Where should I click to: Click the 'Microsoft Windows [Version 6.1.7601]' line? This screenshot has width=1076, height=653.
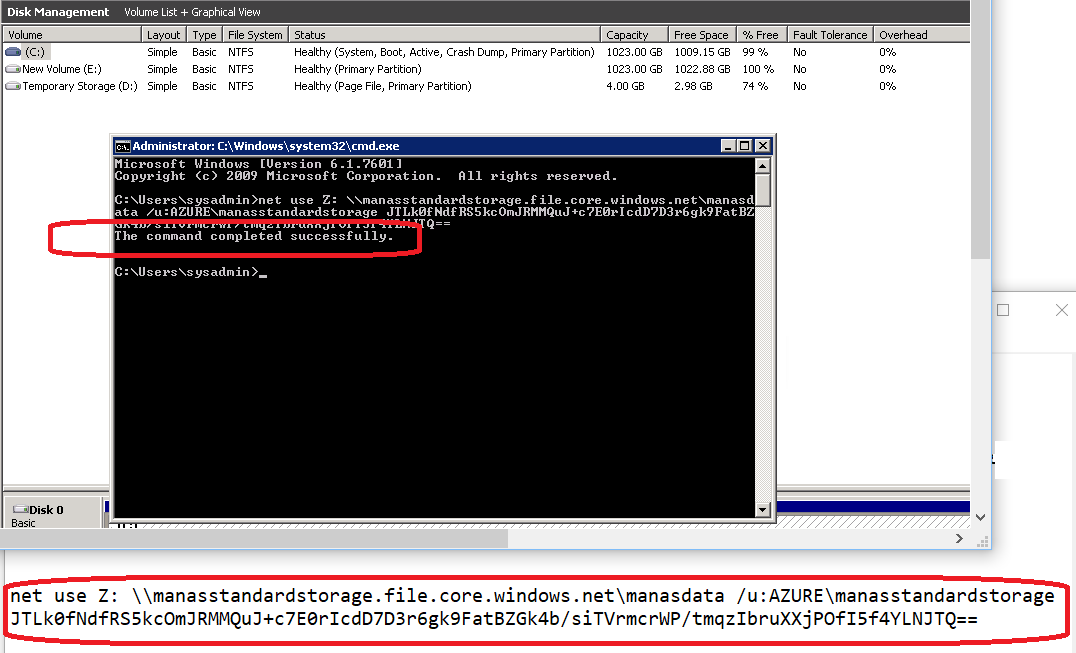click(259, 164)
